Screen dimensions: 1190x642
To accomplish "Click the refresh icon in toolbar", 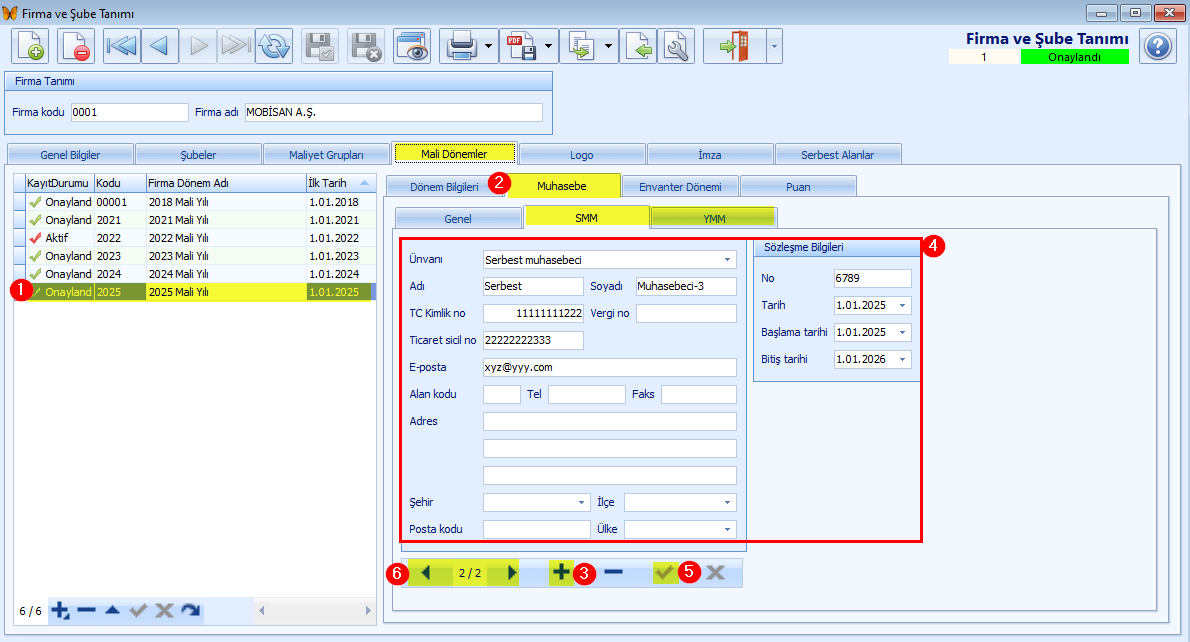I will pyautogui.click(x=273, y=46).
